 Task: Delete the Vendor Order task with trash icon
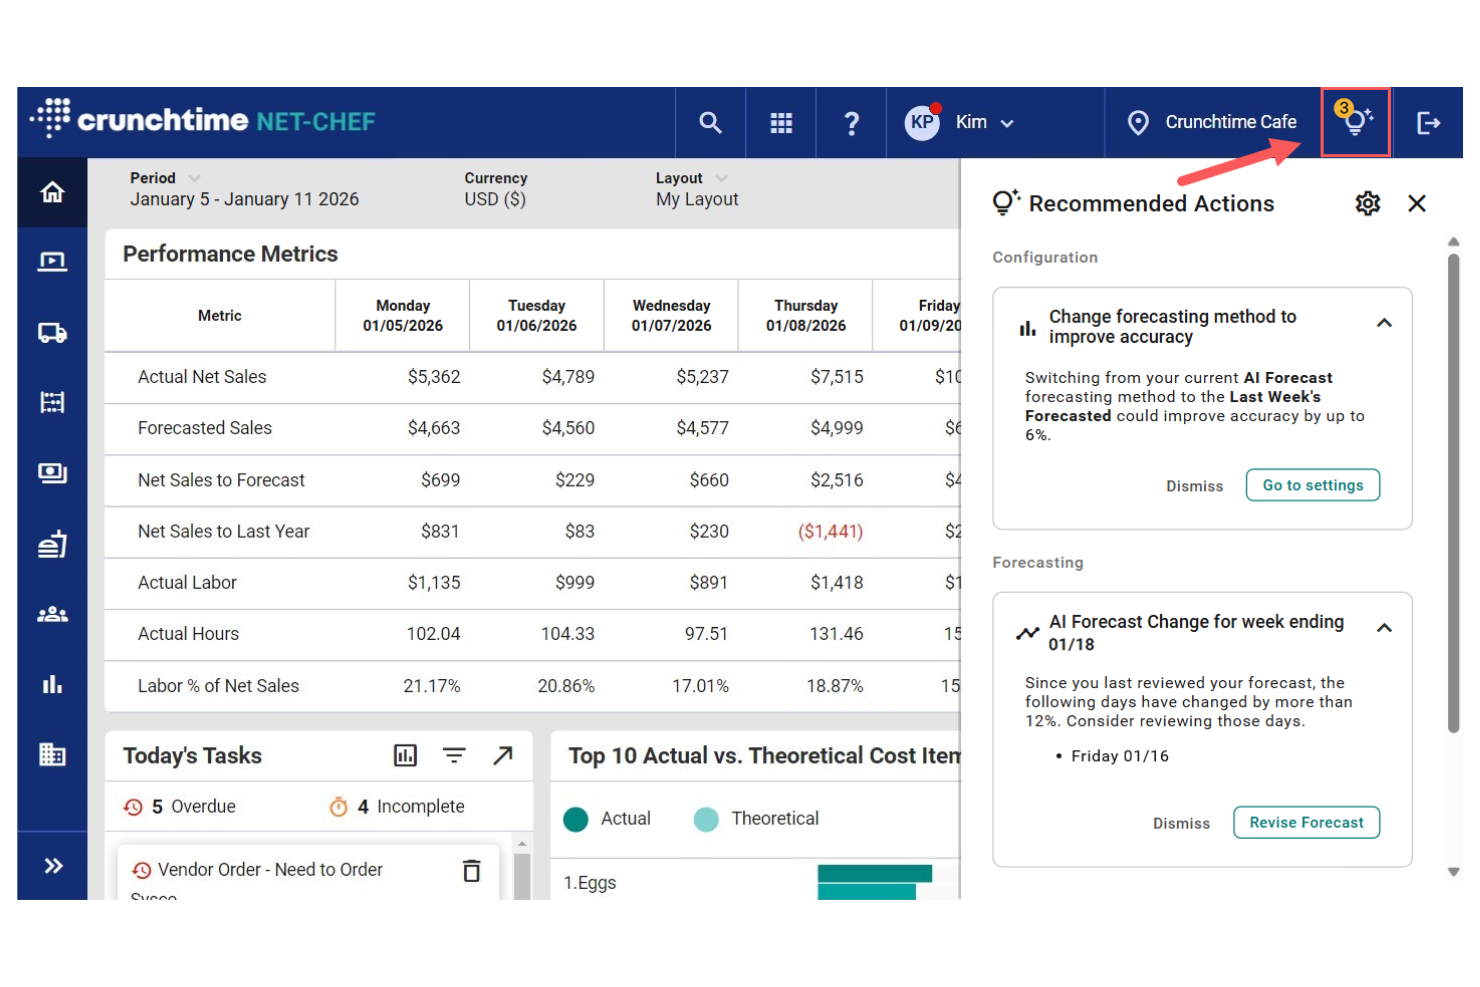[x=471, y=870]
